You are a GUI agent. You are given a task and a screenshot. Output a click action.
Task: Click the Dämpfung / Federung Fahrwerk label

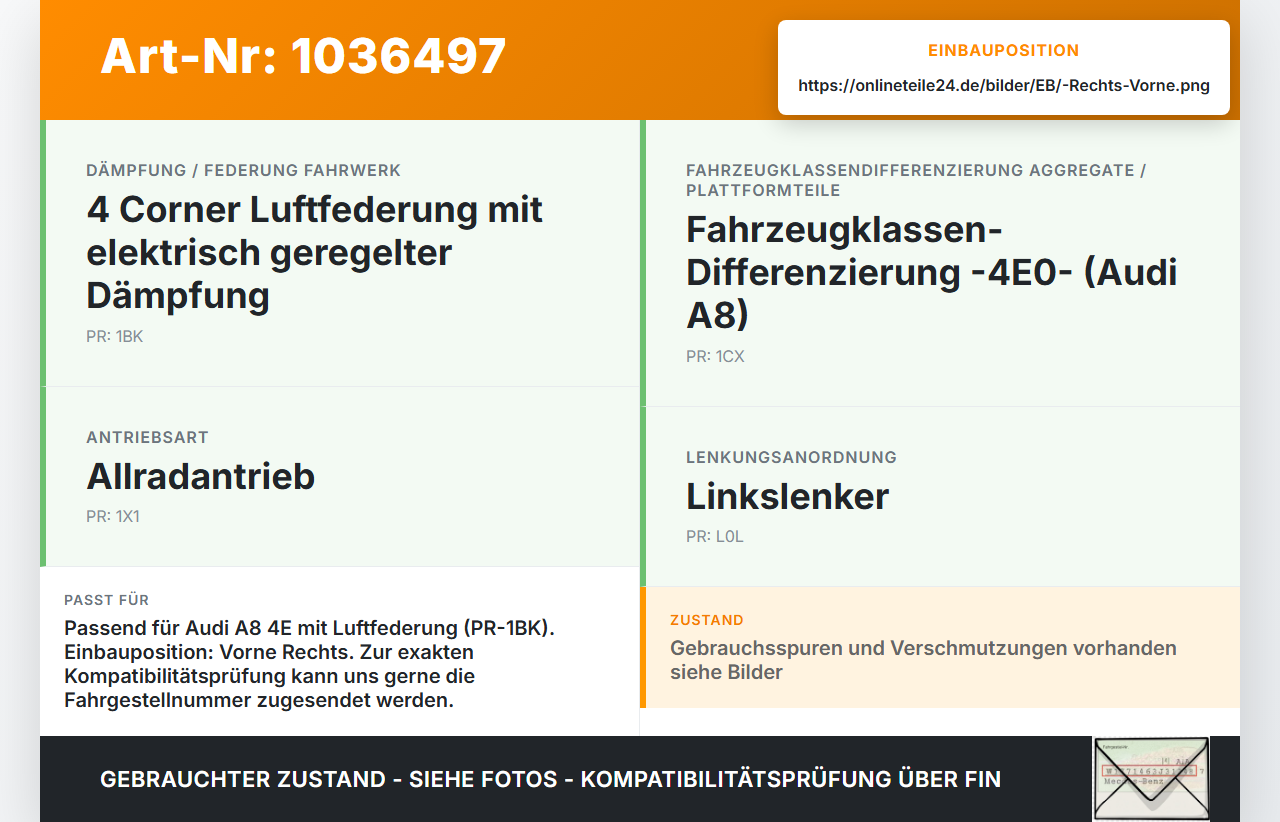point(243,171)
